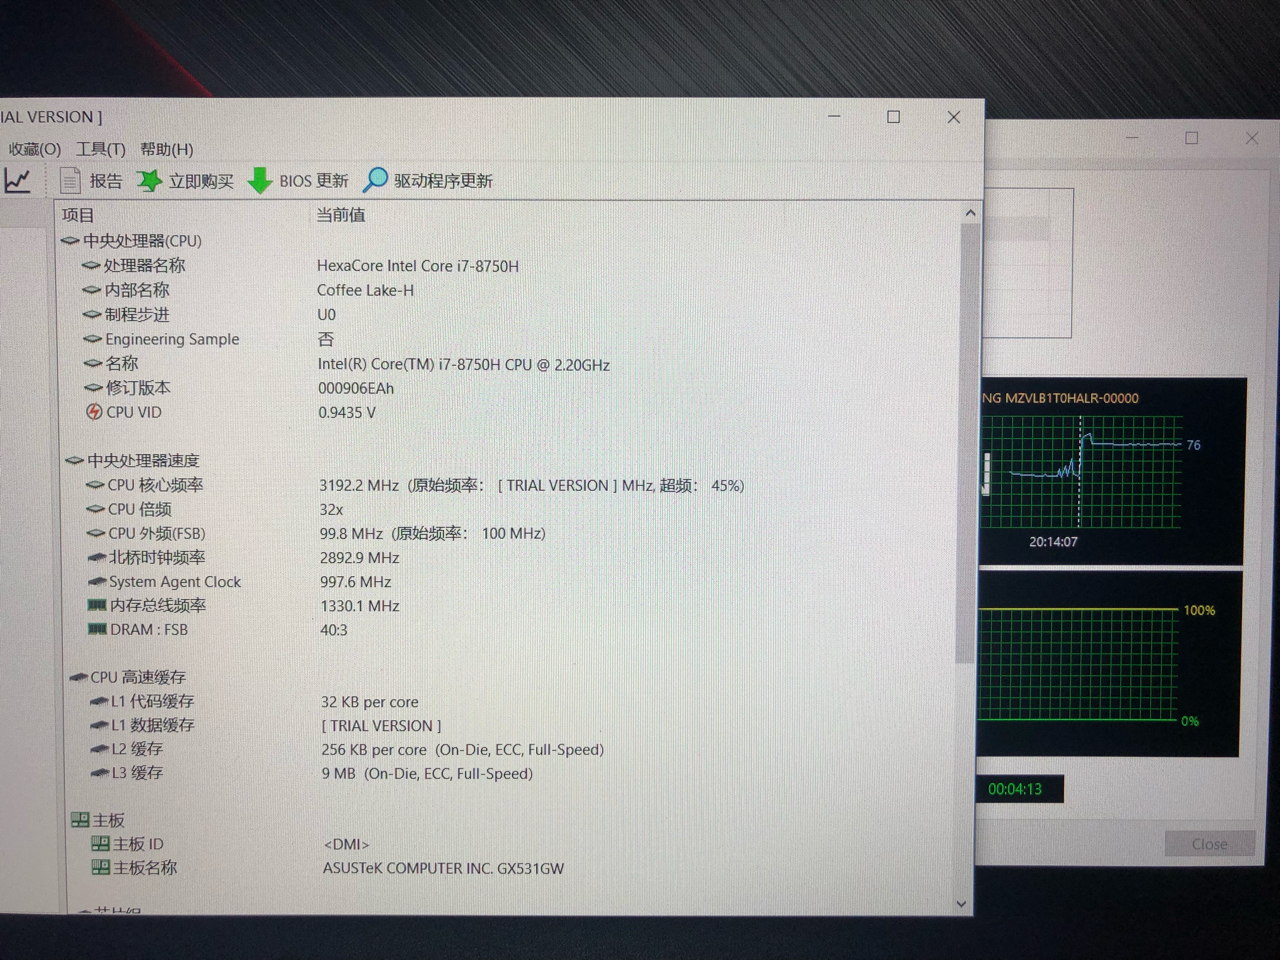Click the 内存总线频率 green memory module icon

click(96, 606)
